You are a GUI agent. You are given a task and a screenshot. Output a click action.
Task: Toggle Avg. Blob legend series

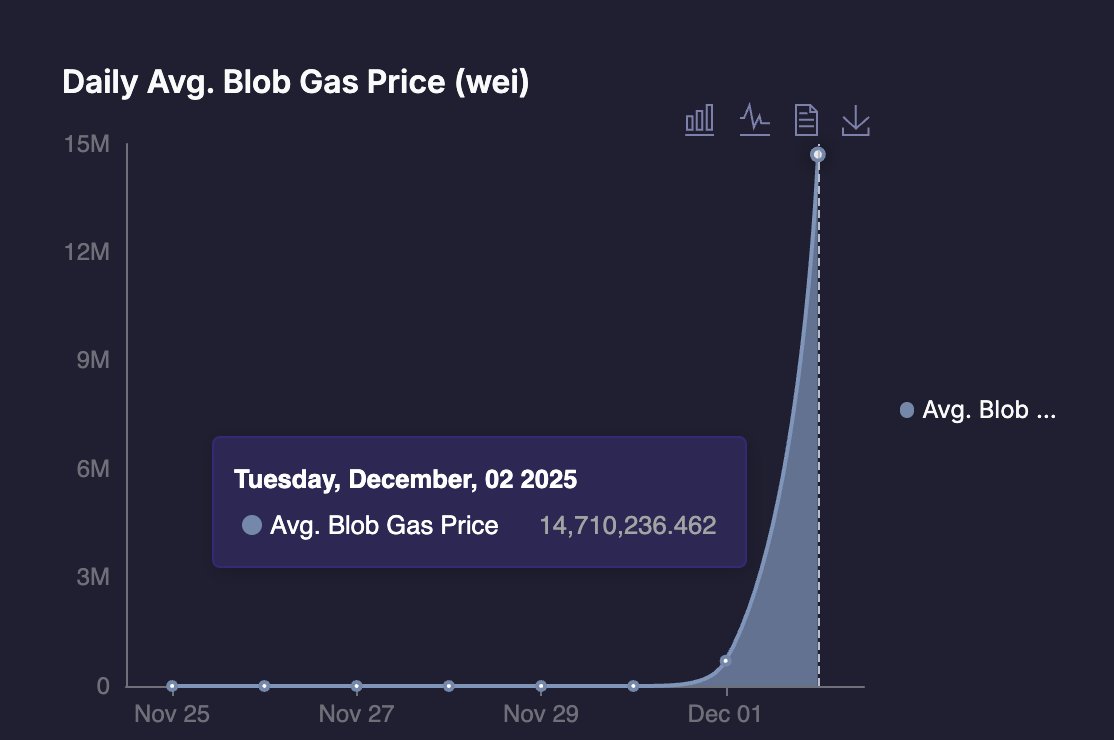[978, 410]
